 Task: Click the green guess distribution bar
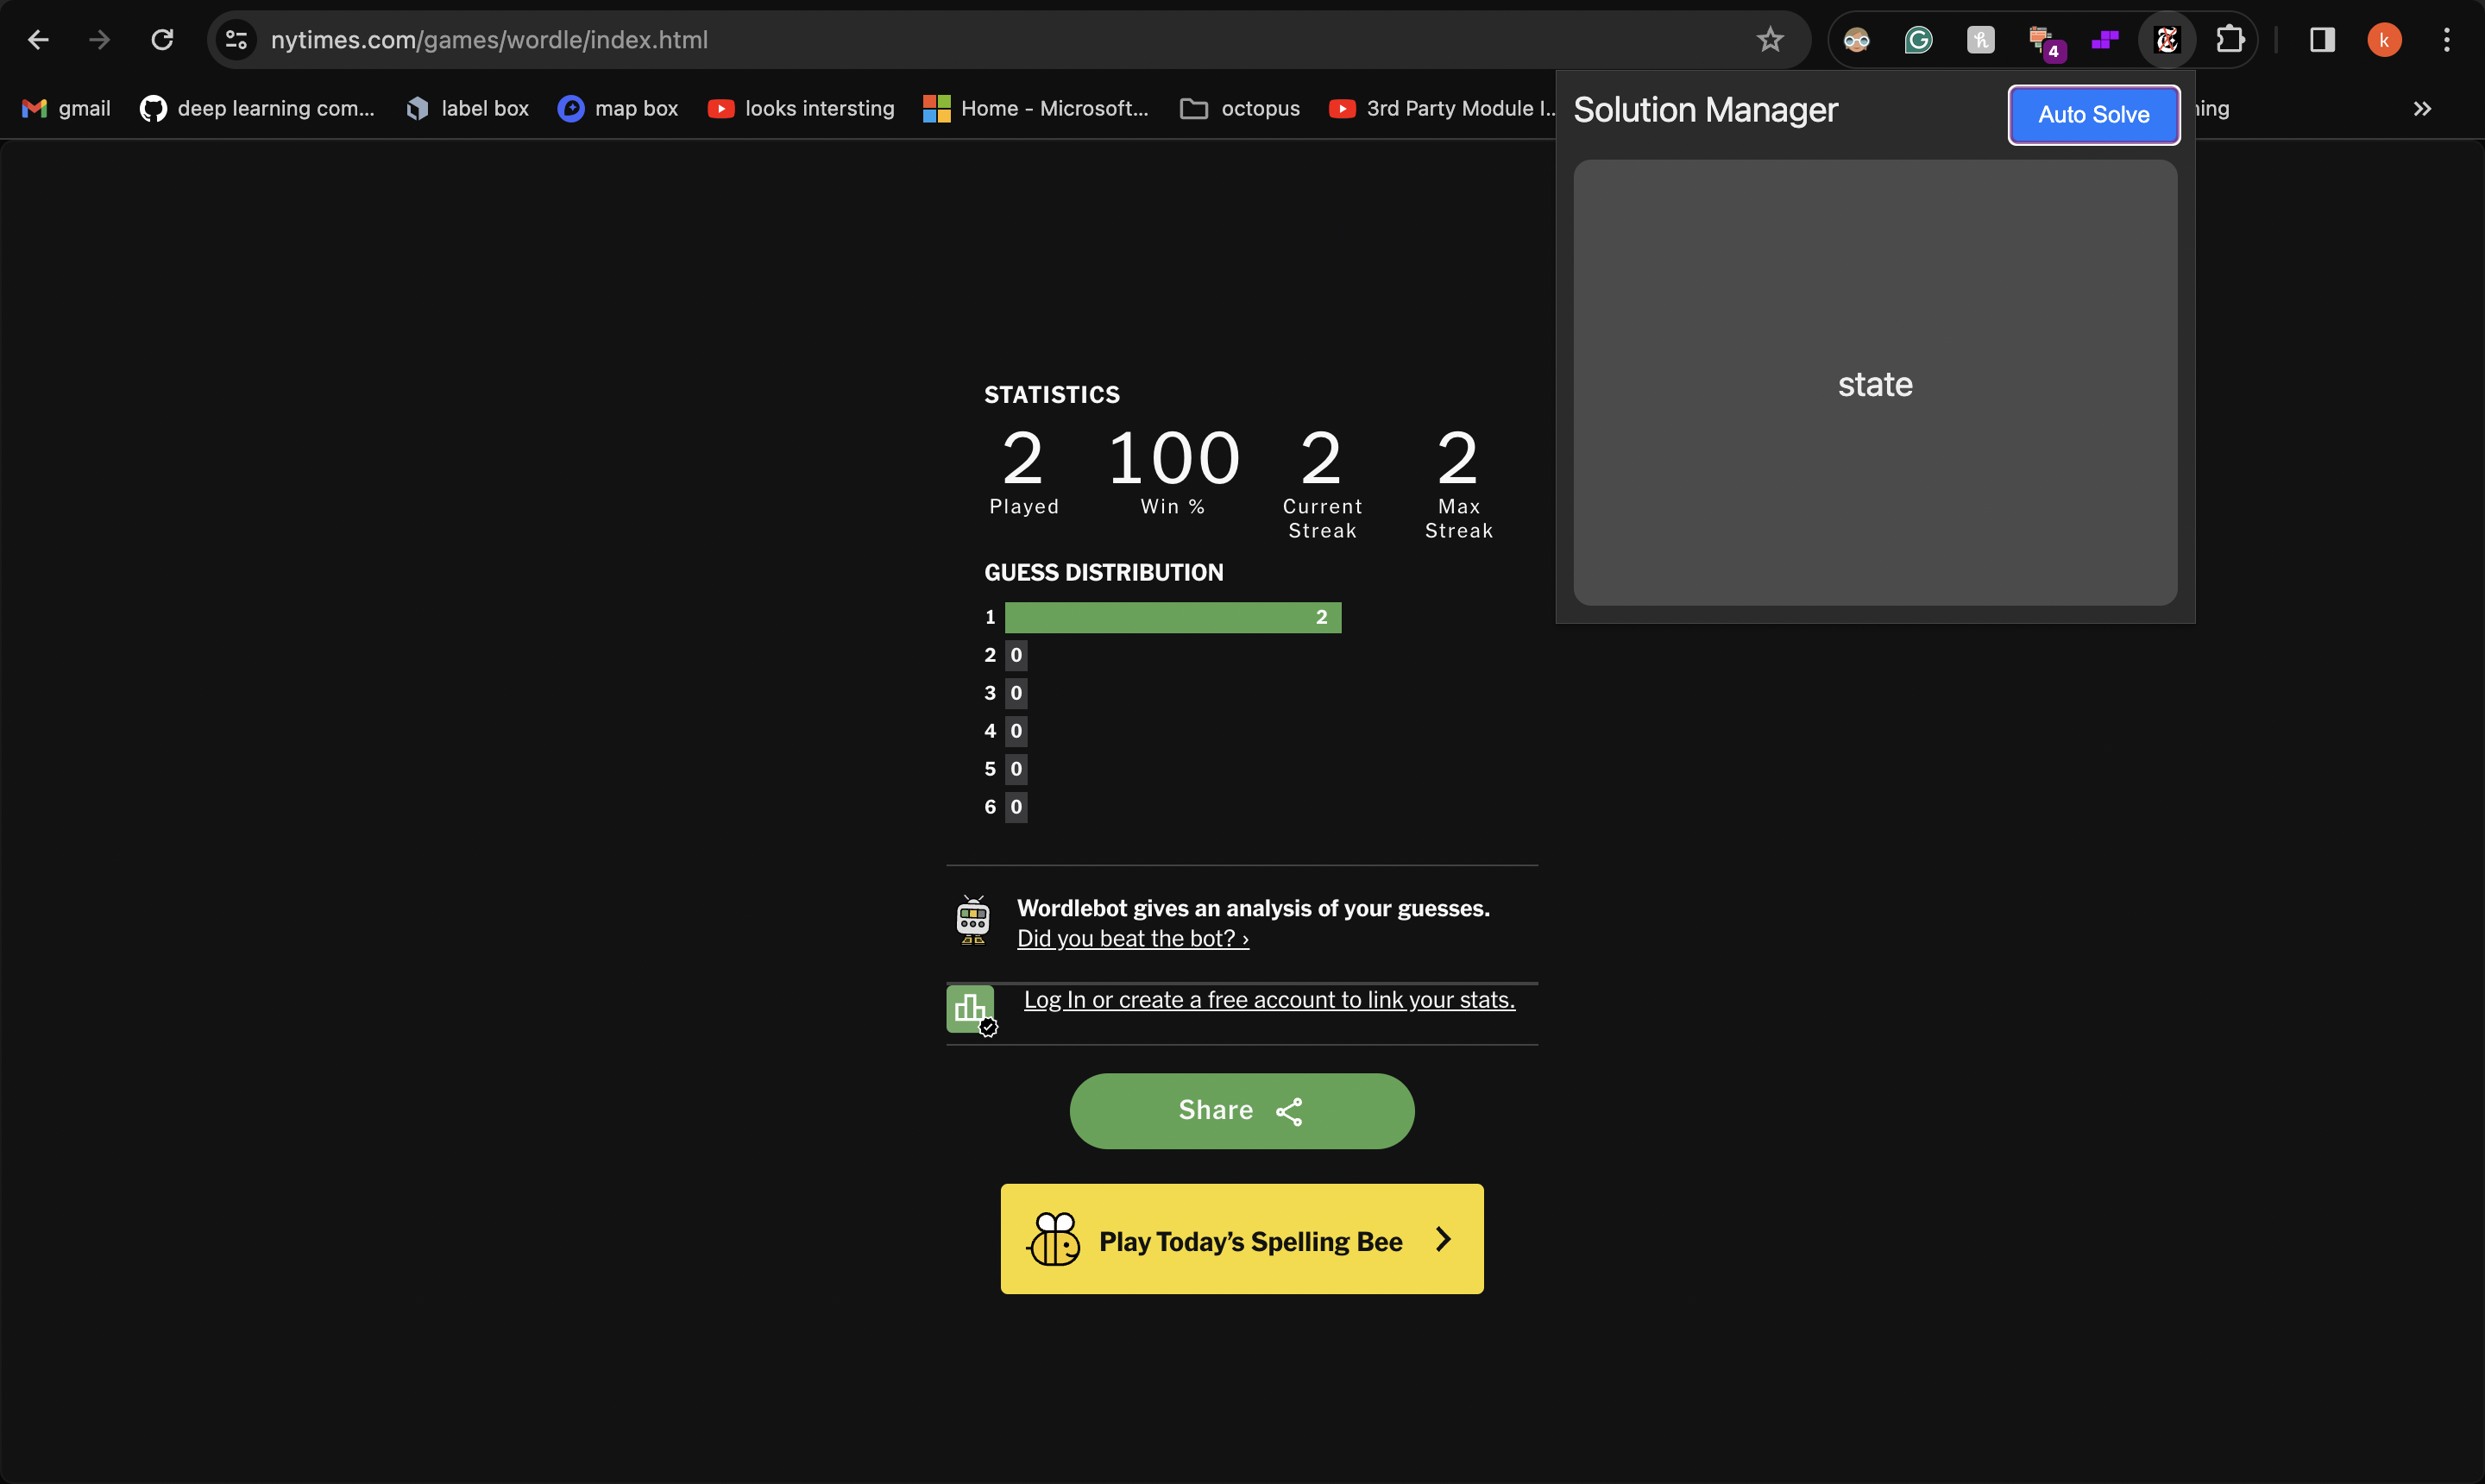pos(1171,618)
